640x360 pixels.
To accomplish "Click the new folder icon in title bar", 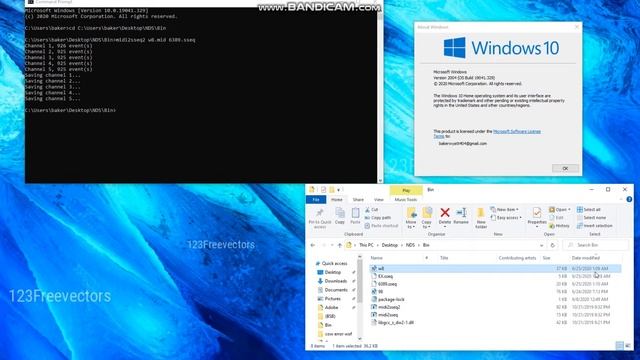I will (332, 190).
